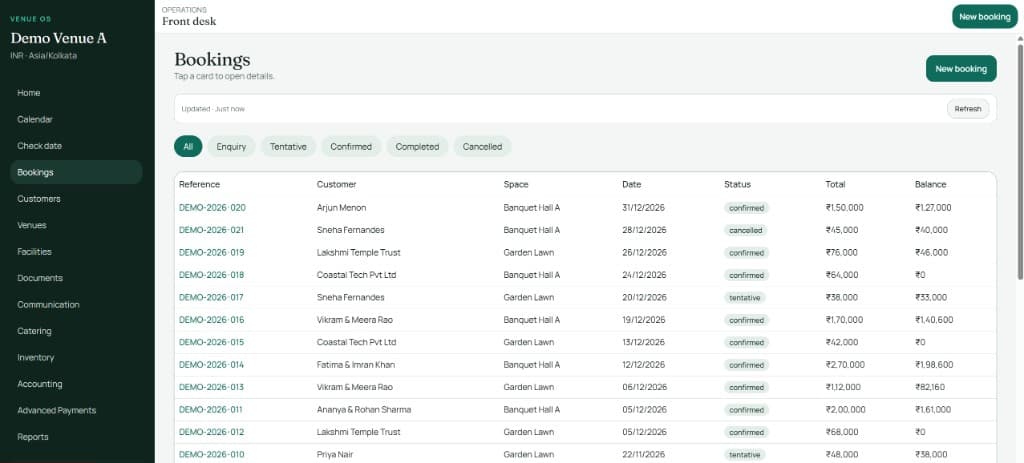
Task: Open booking DEMO-2026-016
Action: point(212,320)
